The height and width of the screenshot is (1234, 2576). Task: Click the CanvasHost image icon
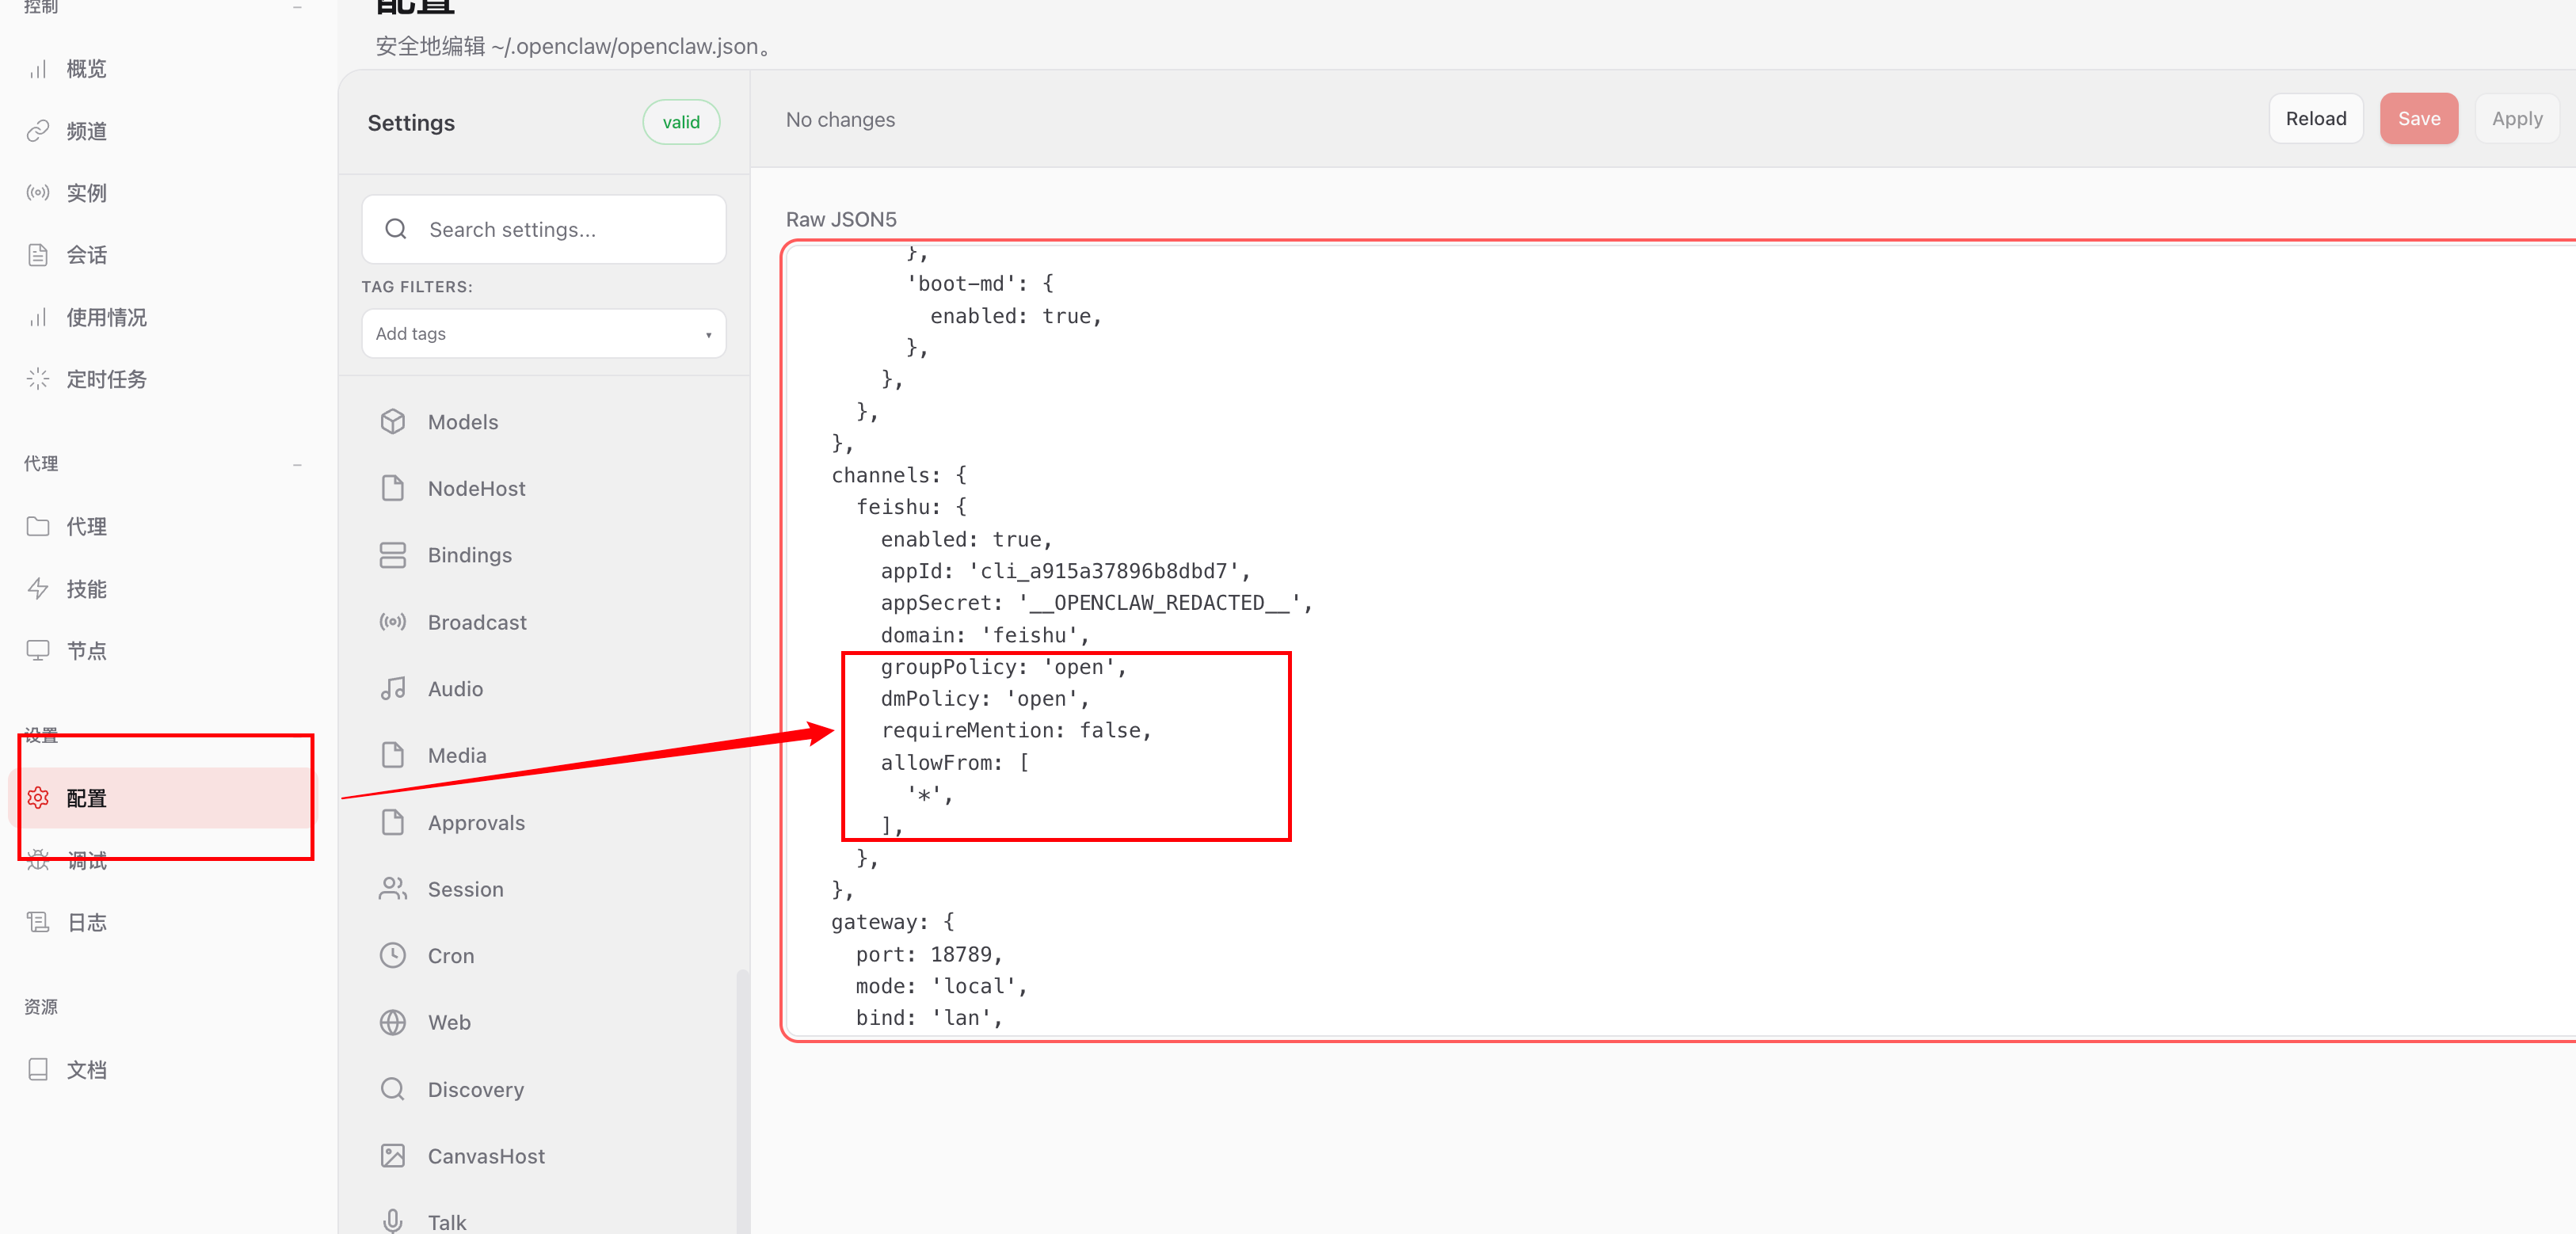coord(392,1156)
